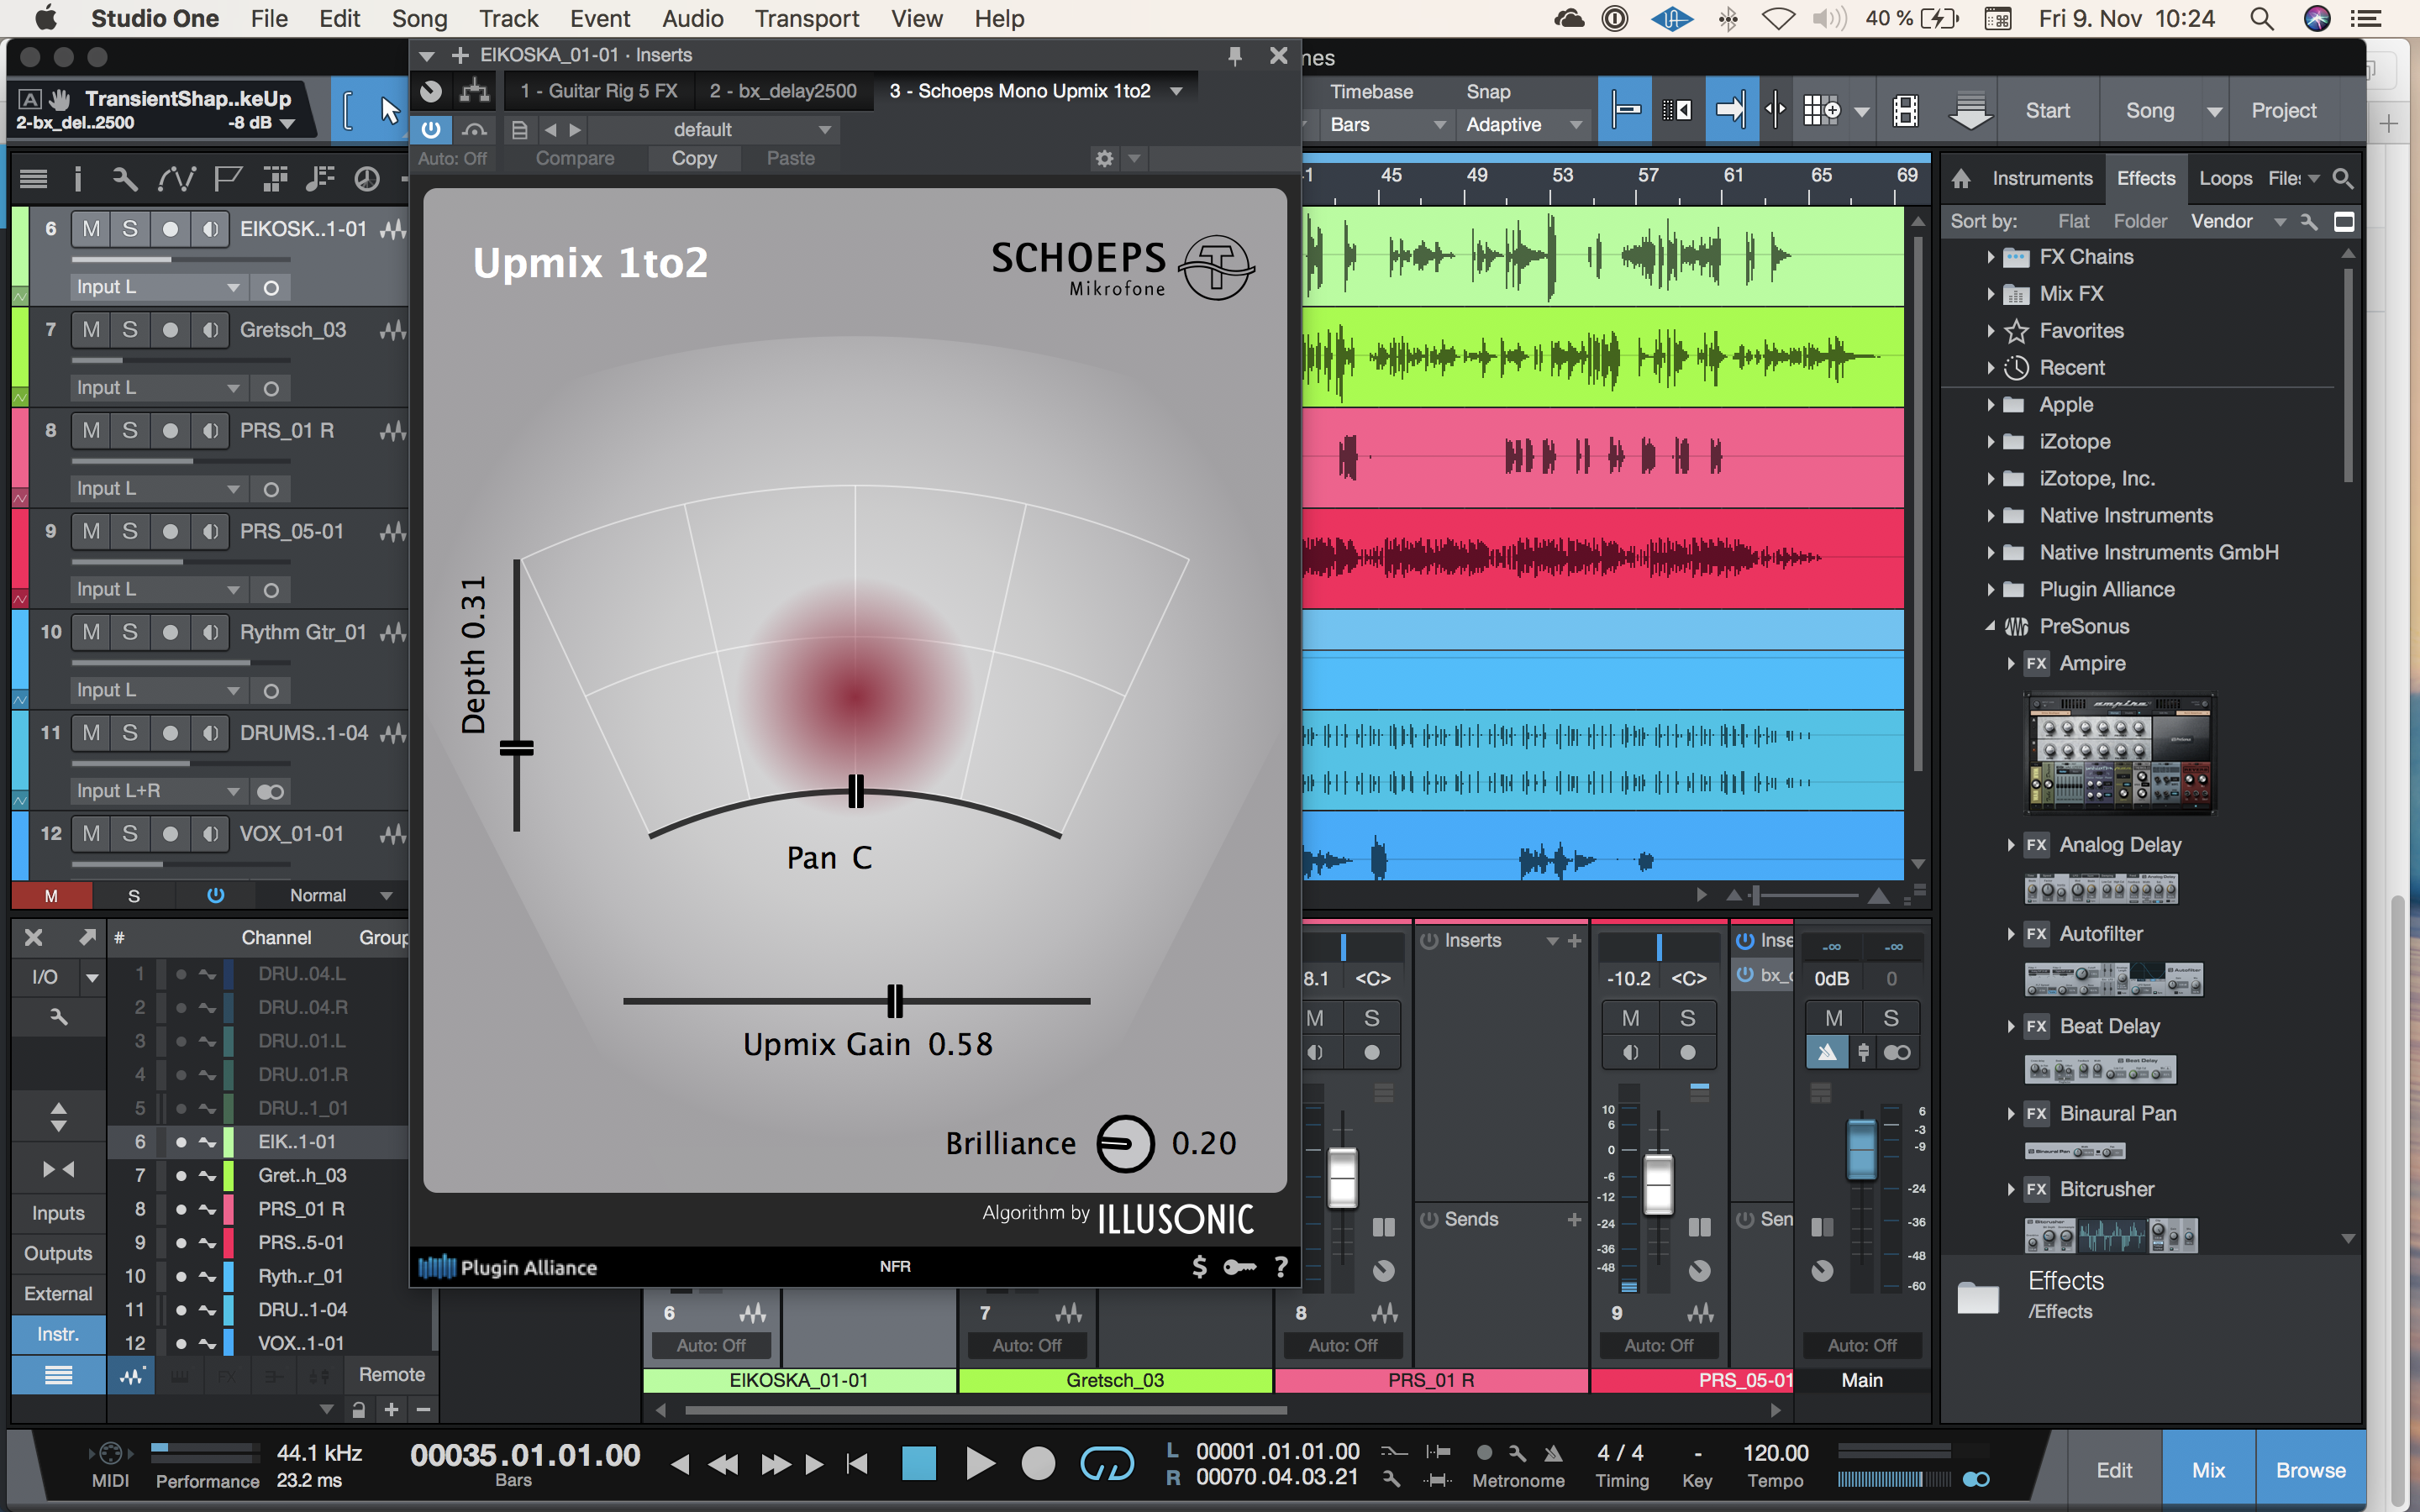
Task: Solo track 7 Gretsch_03
Action: 130,330
